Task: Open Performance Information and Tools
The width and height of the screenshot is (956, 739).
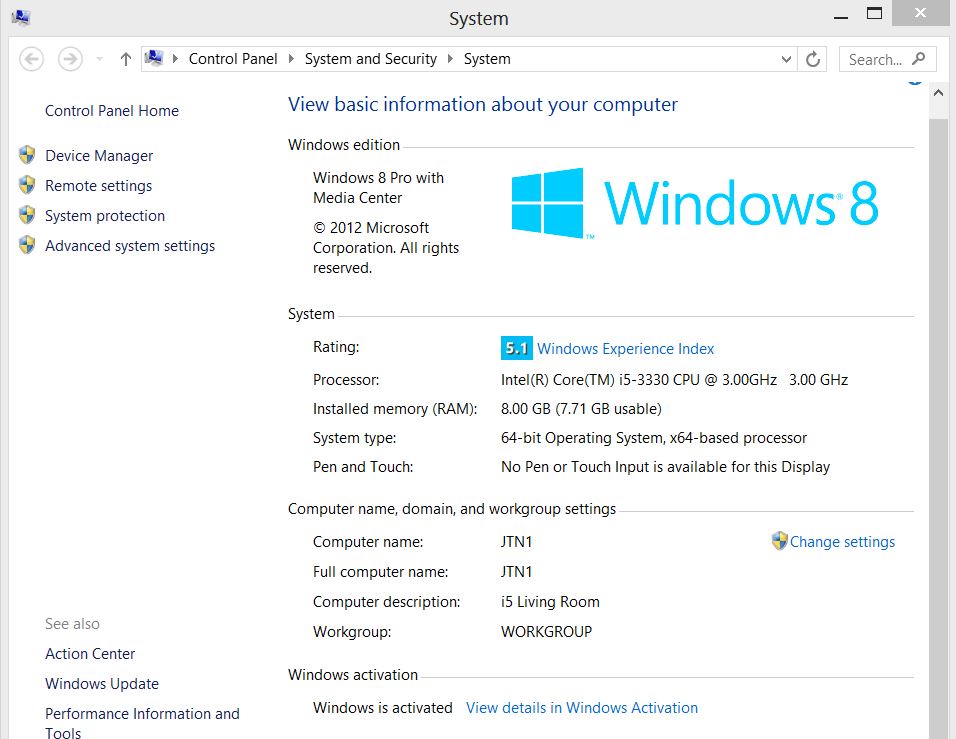Action: click(142, 723)
